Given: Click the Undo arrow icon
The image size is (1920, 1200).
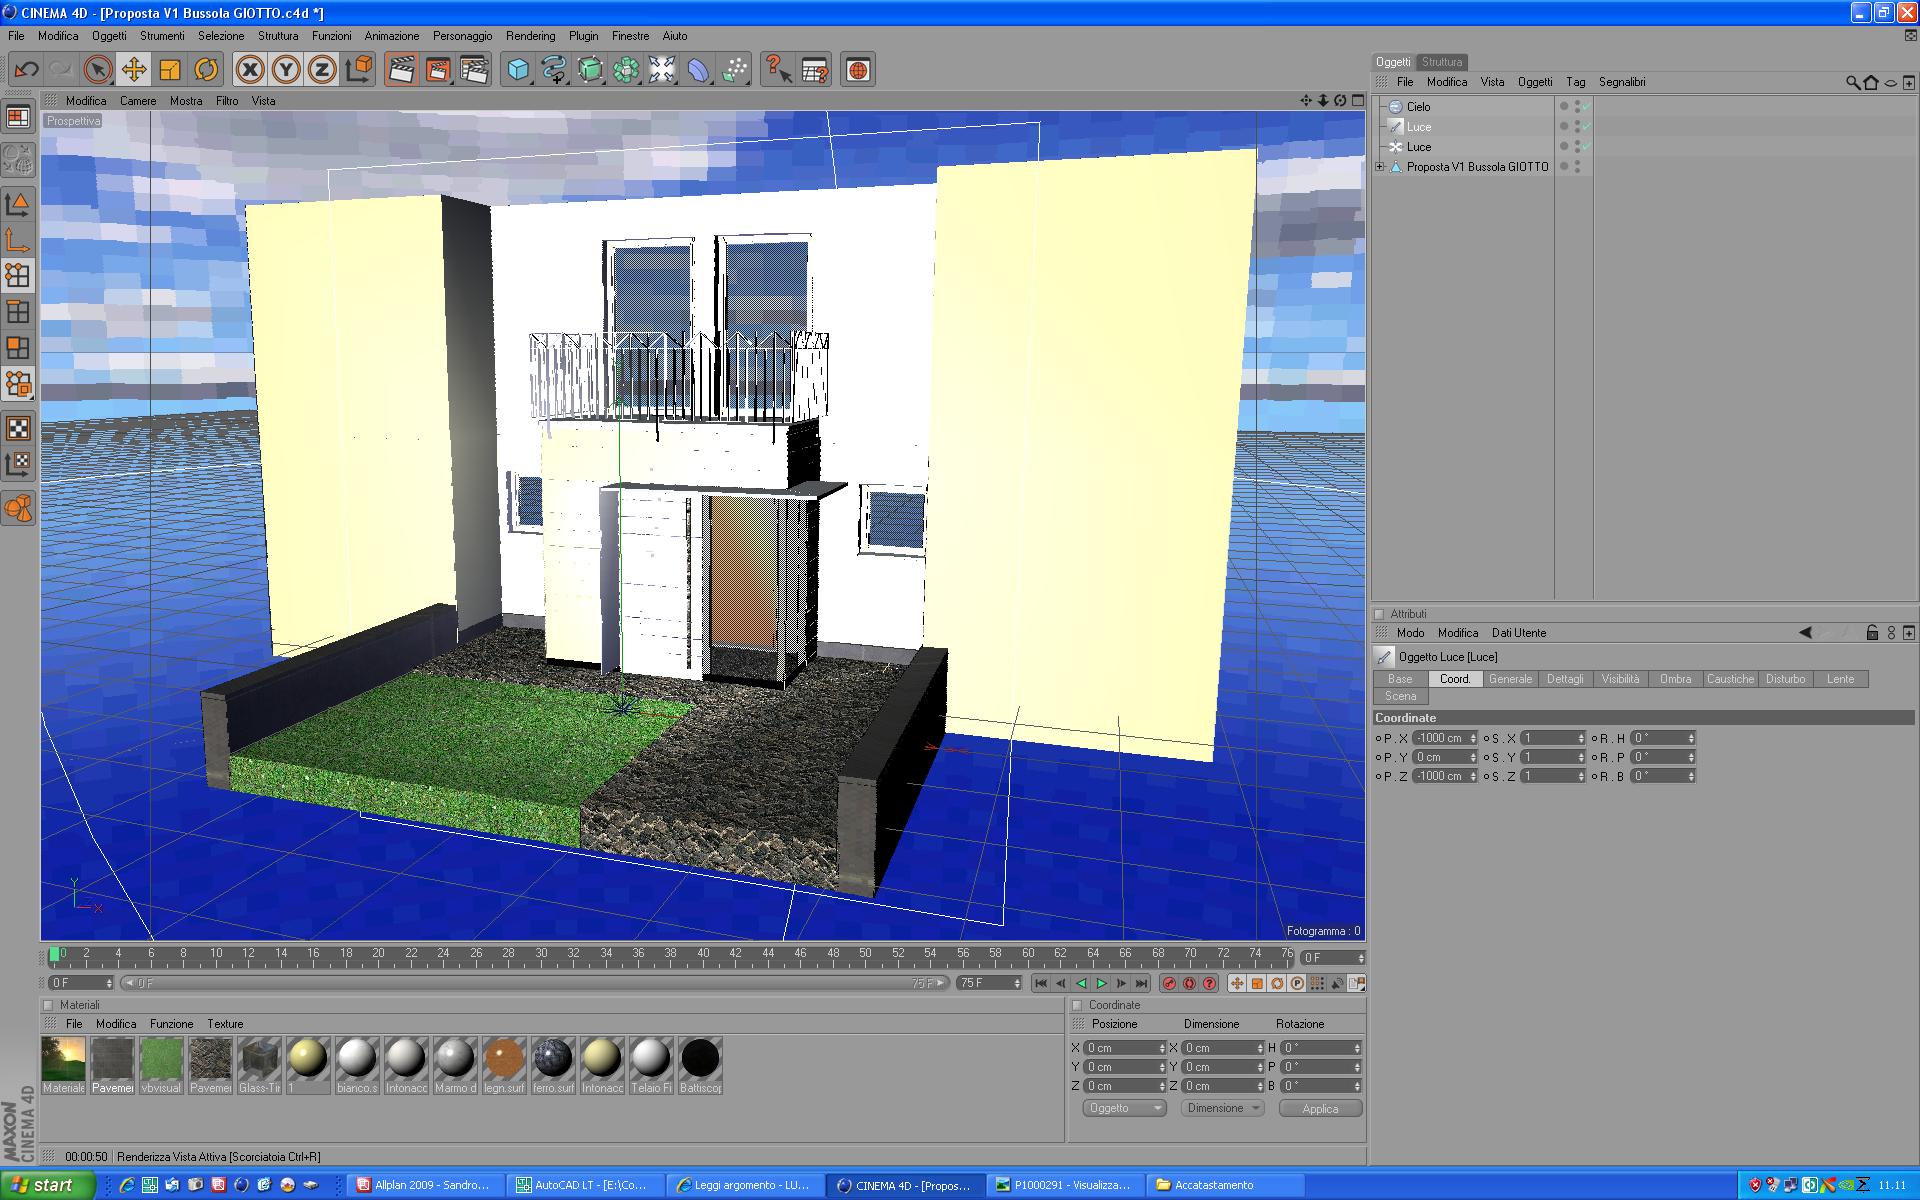Looking at the screenshot, I should [x=27, y=70].
